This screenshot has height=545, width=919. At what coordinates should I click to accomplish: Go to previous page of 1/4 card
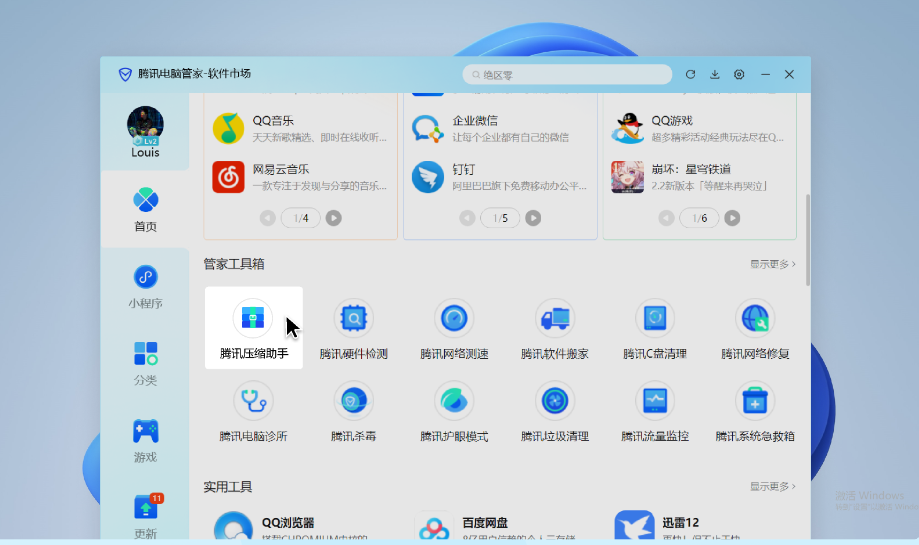268,218
